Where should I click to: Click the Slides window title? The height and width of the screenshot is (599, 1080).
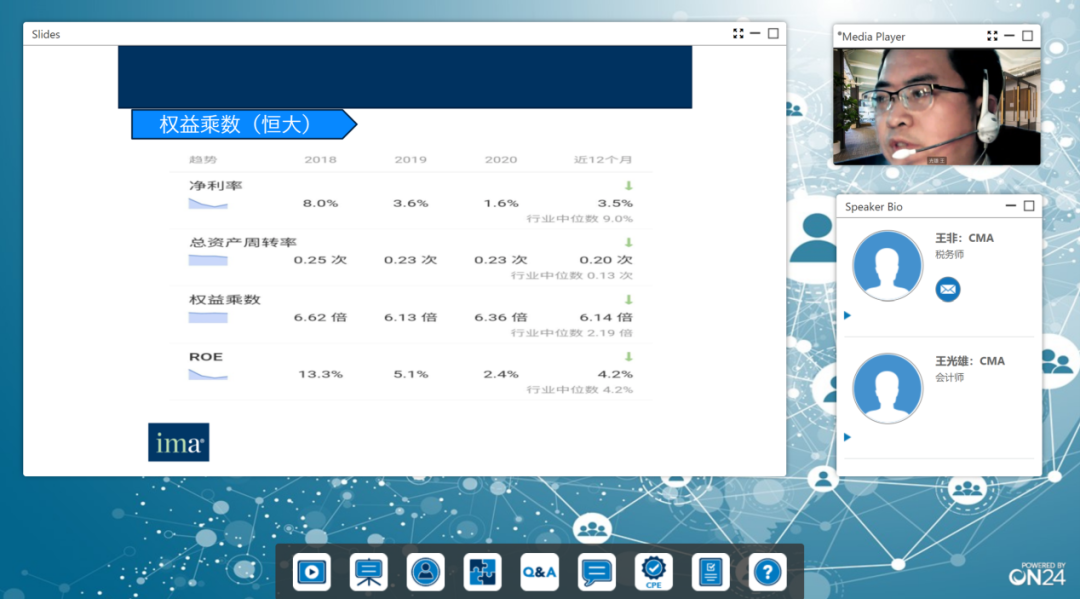pyautogui.click(x=46, y=34)
